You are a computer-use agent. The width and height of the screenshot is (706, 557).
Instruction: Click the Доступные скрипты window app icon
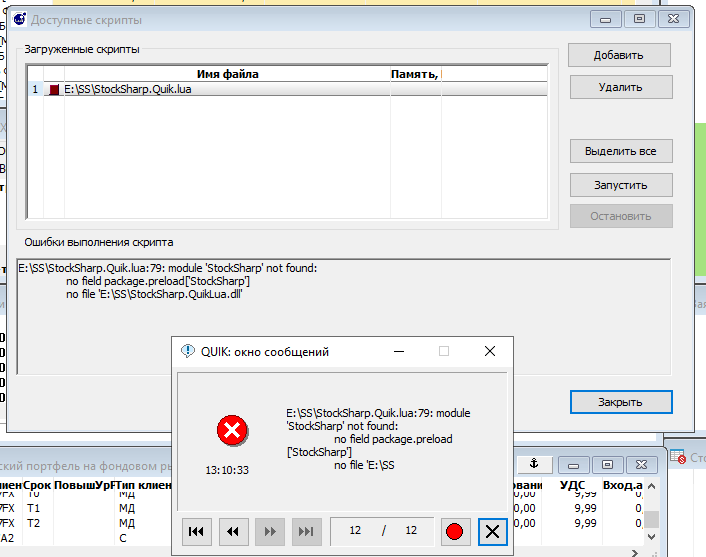tap(19, 19)
